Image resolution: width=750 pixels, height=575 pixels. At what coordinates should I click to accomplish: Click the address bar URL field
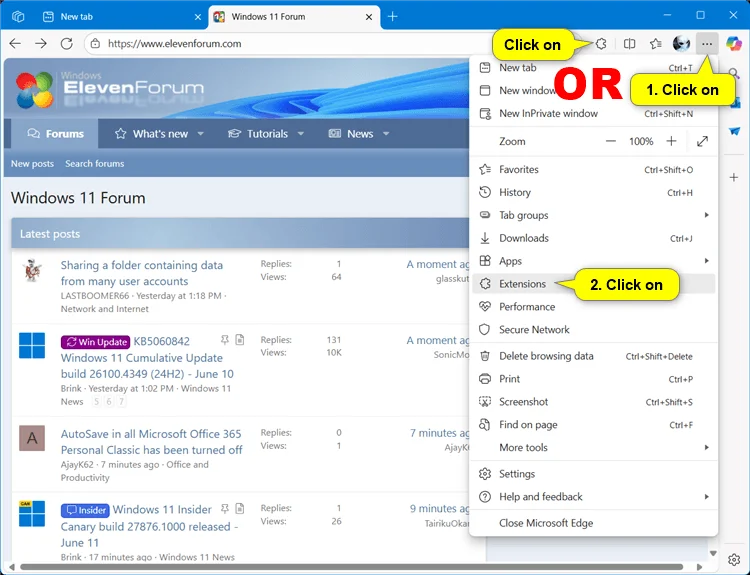click(287, 44)
